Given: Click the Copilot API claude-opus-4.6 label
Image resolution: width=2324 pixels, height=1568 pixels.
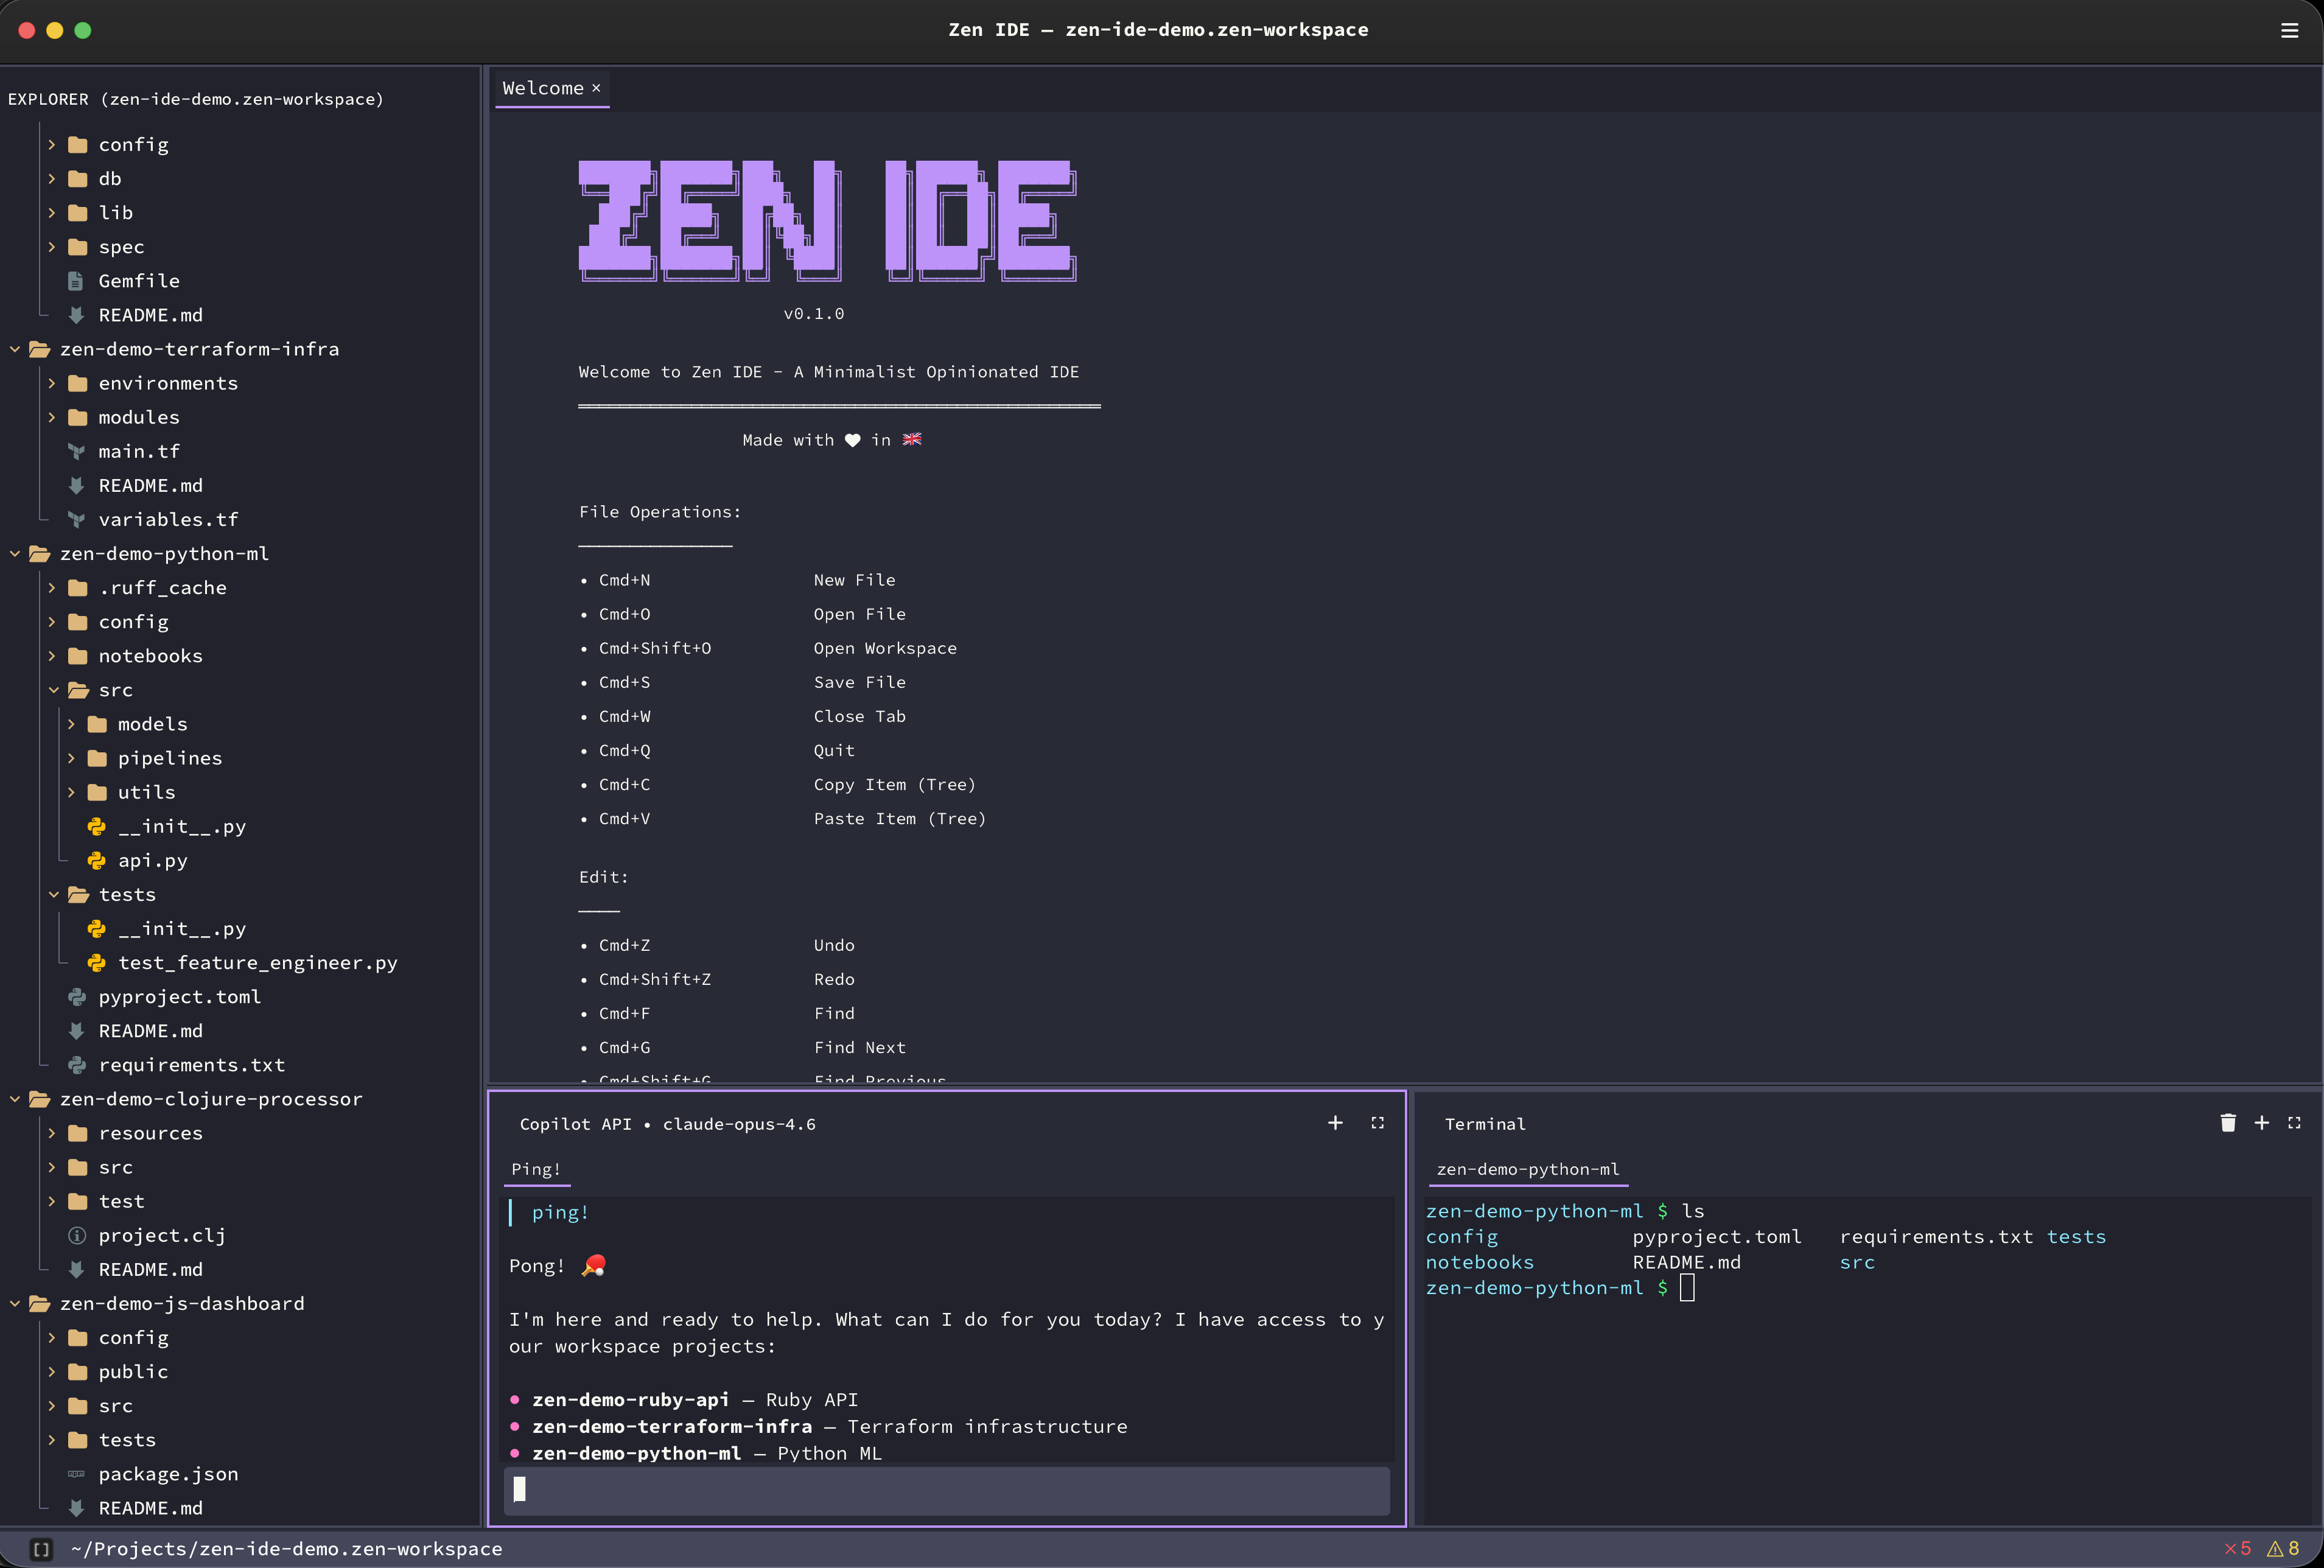Looking at the screenshot, I should (667, 1124).
